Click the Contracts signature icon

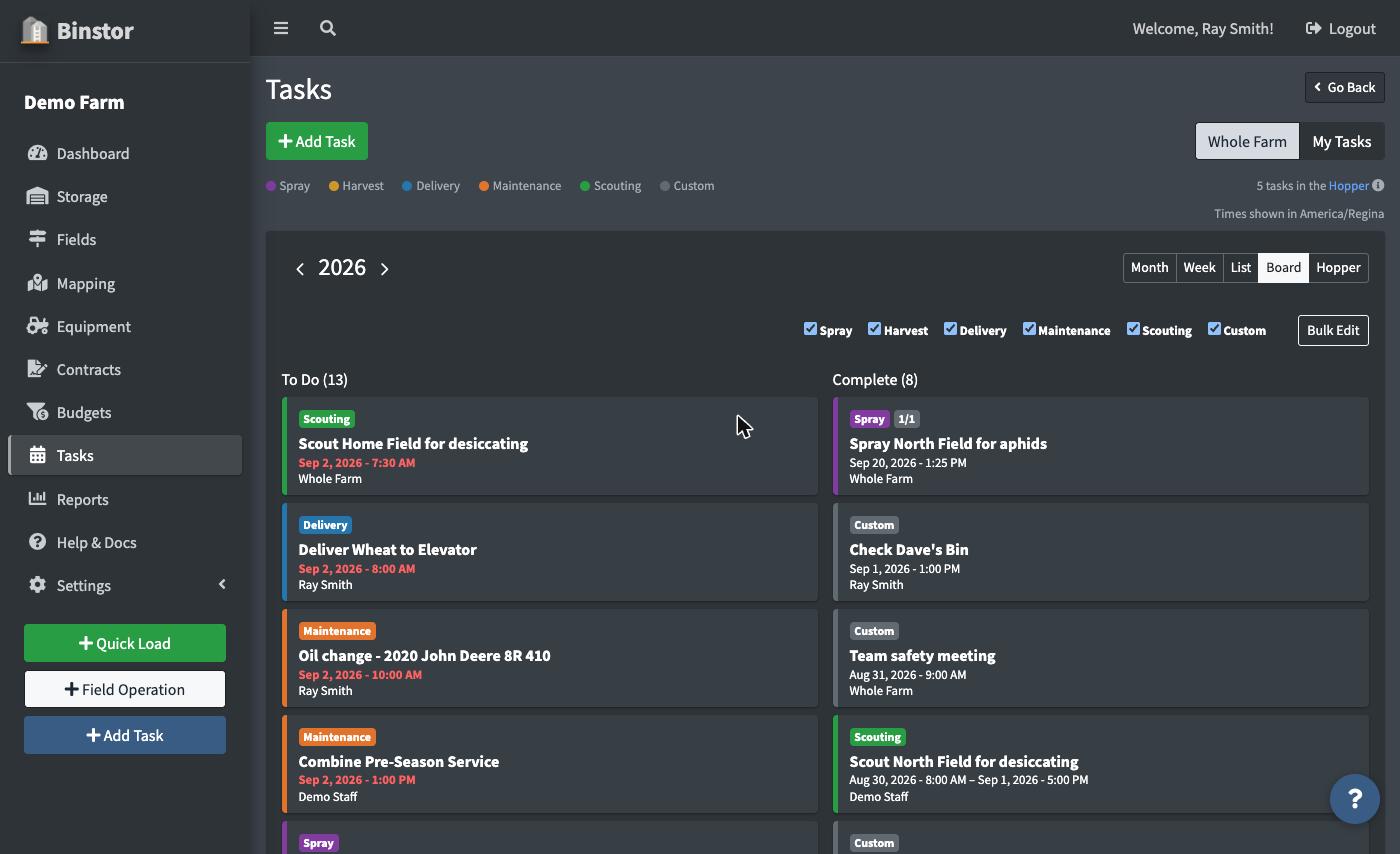38,369
